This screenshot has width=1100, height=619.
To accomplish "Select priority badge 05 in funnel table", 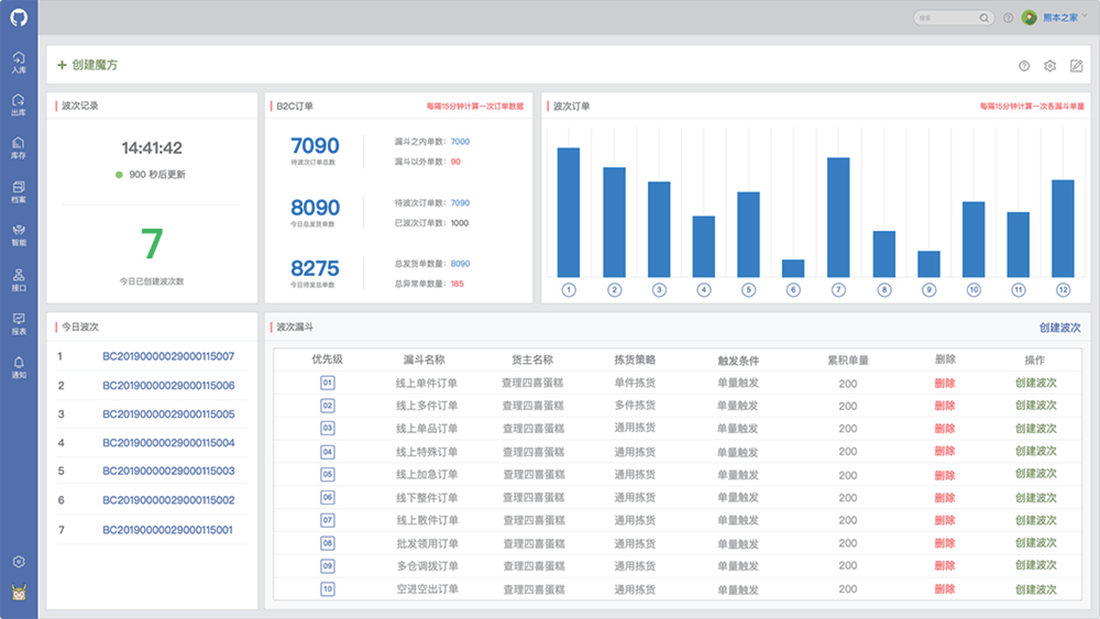I will coord(328,474).
